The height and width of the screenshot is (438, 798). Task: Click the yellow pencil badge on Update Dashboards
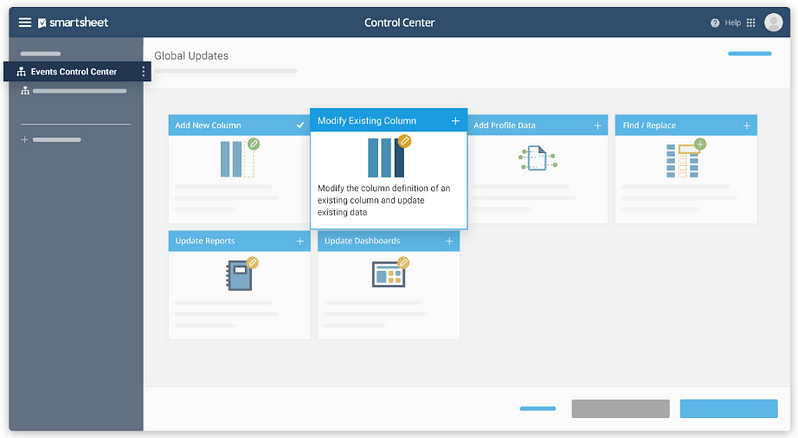(403, 262)
